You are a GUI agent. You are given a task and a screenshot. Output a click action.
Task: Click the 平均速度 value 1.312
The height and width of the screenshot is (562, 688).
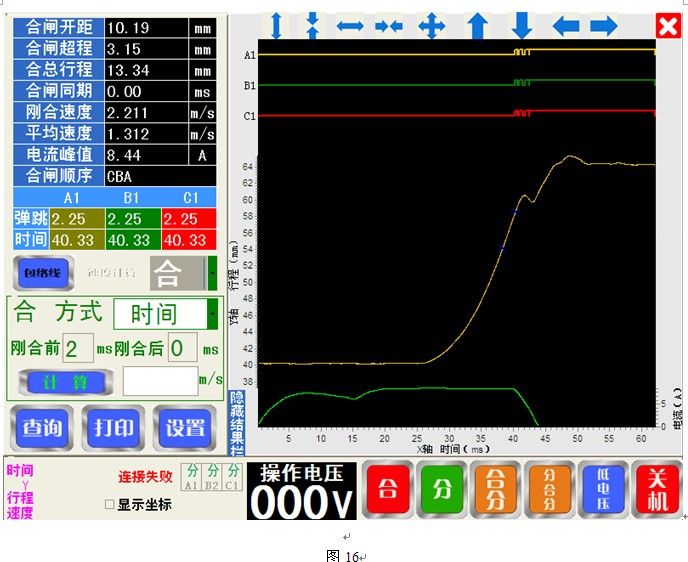[147, 133]
